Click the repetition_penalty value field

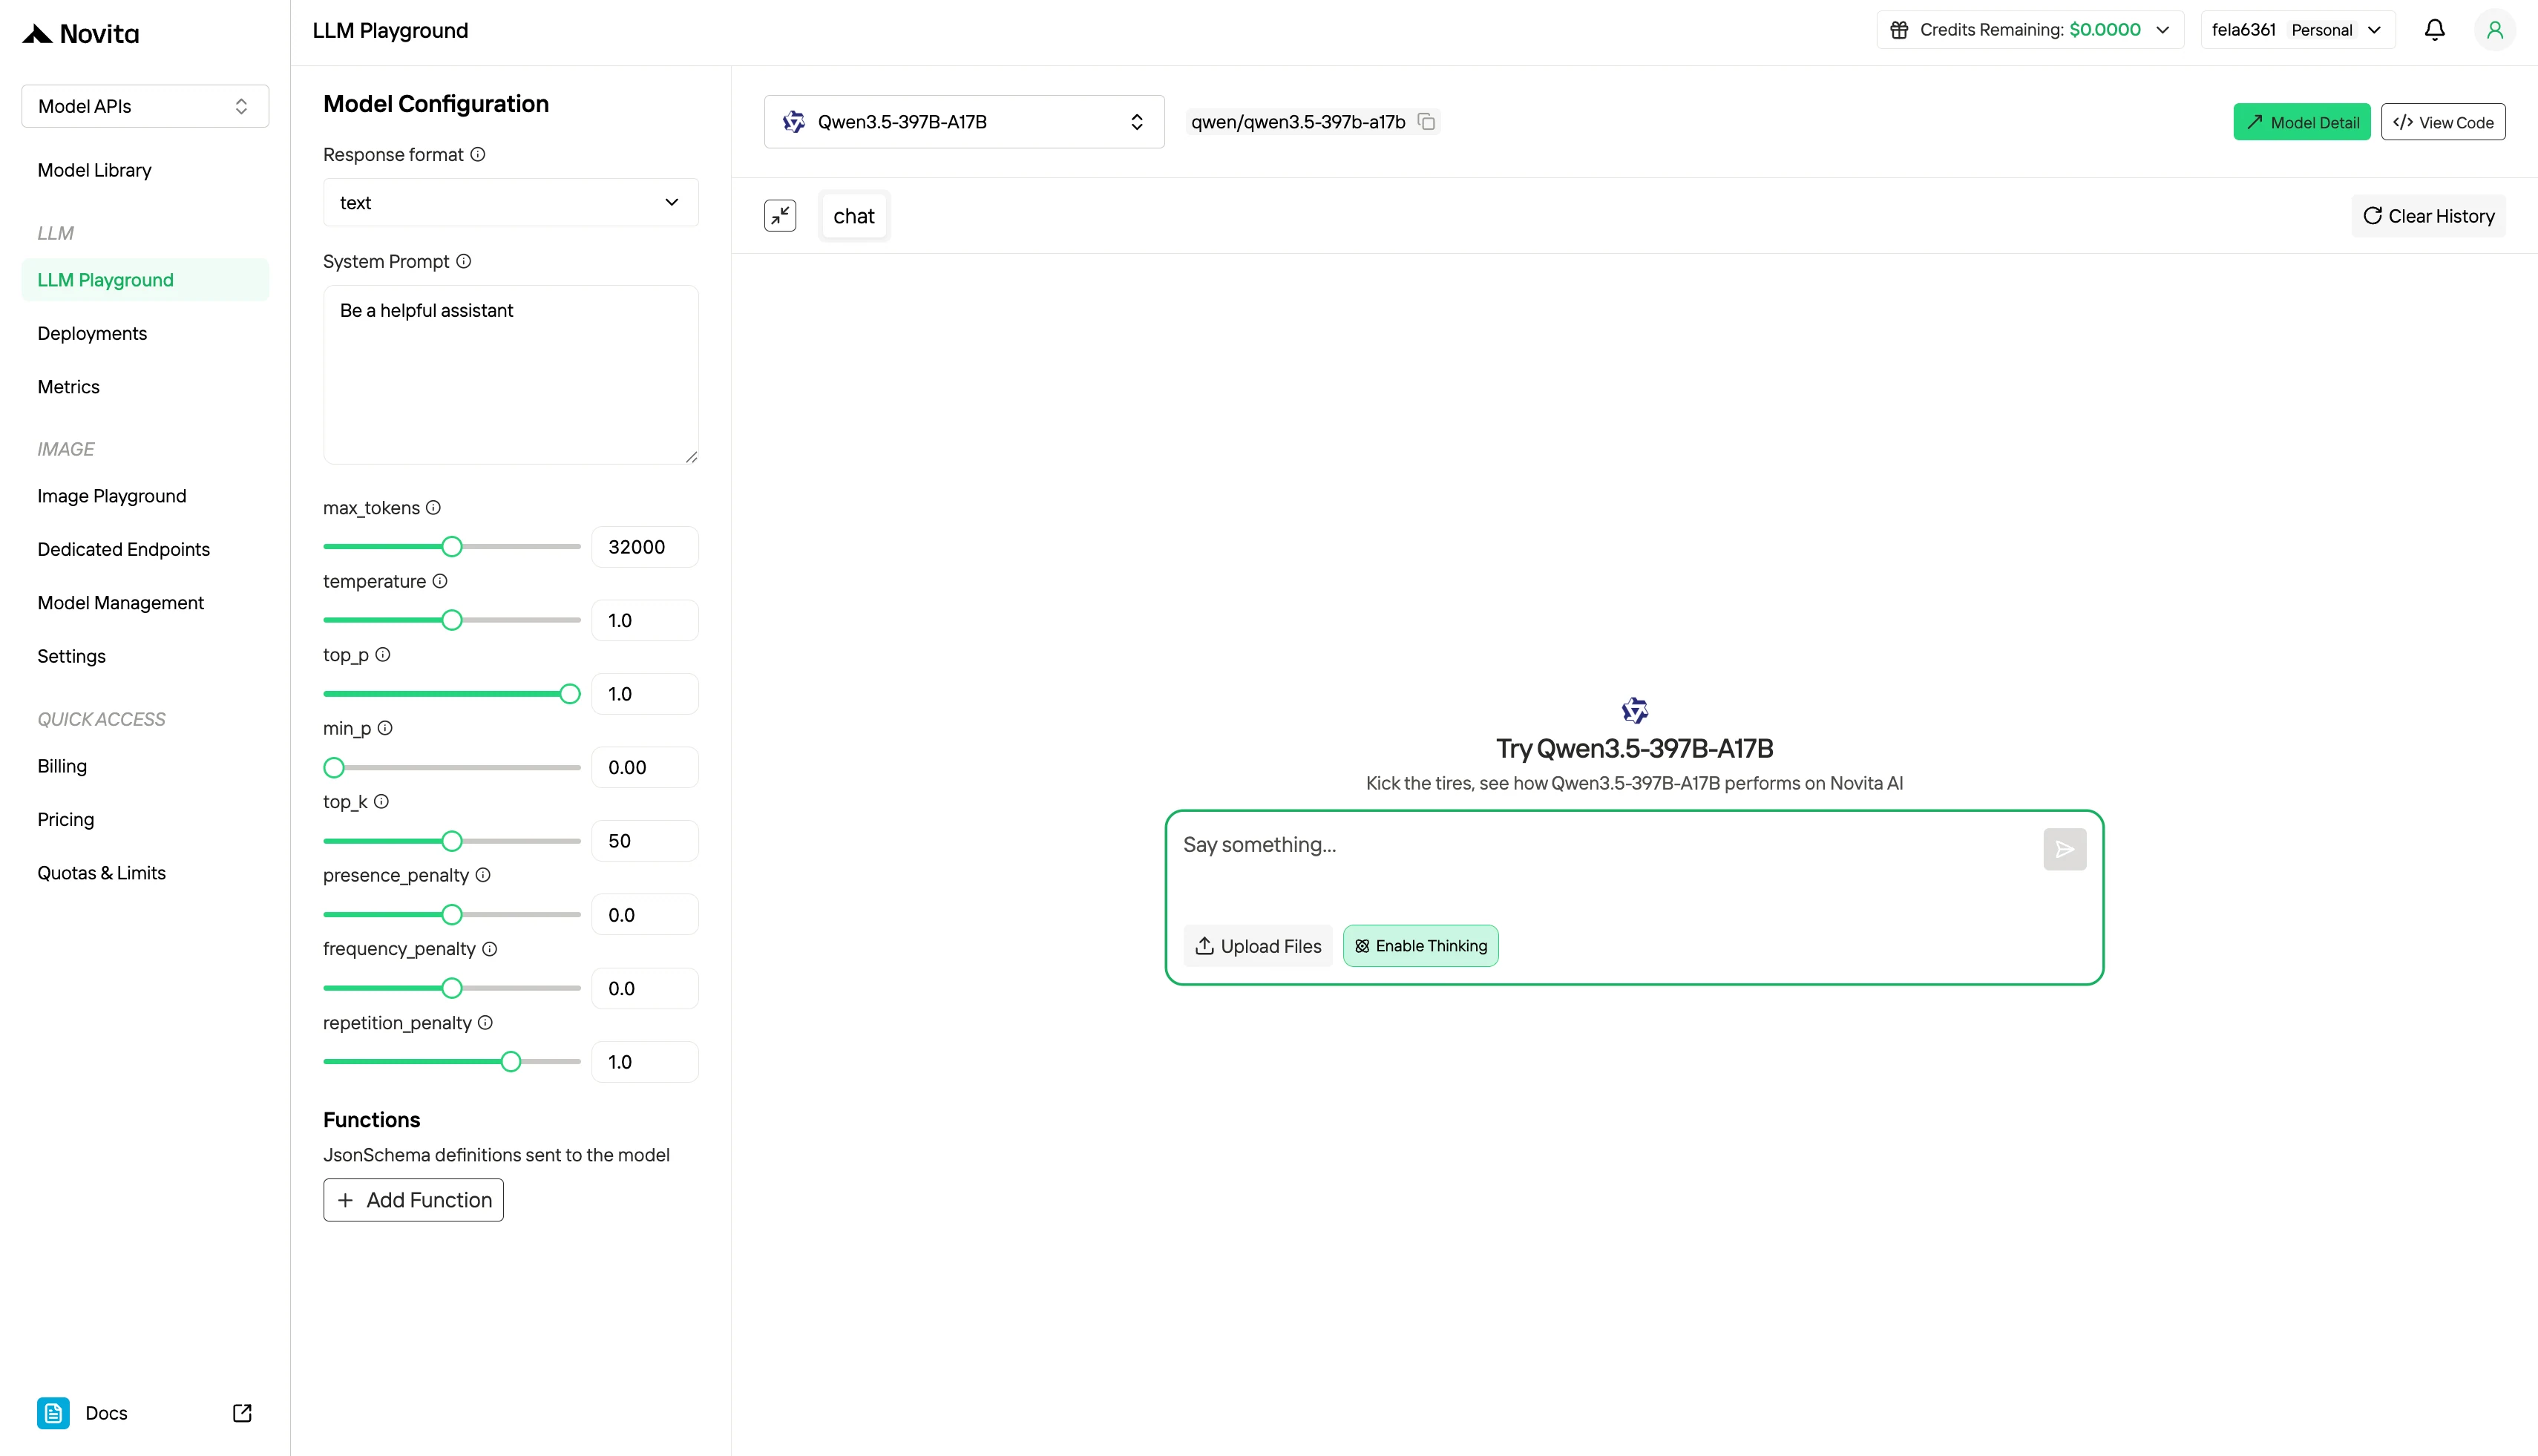tap(645, 1062)
